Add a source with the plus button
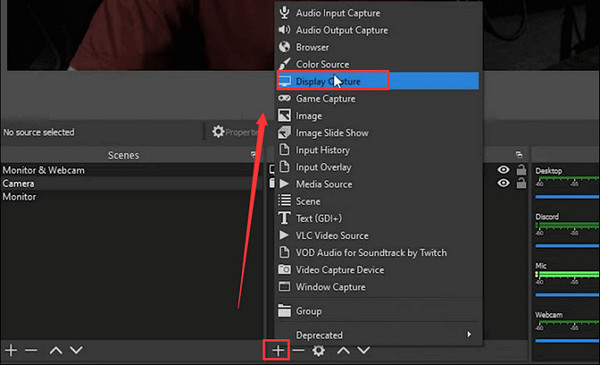Viewport: 600px width, 365px height. [278, 350]
